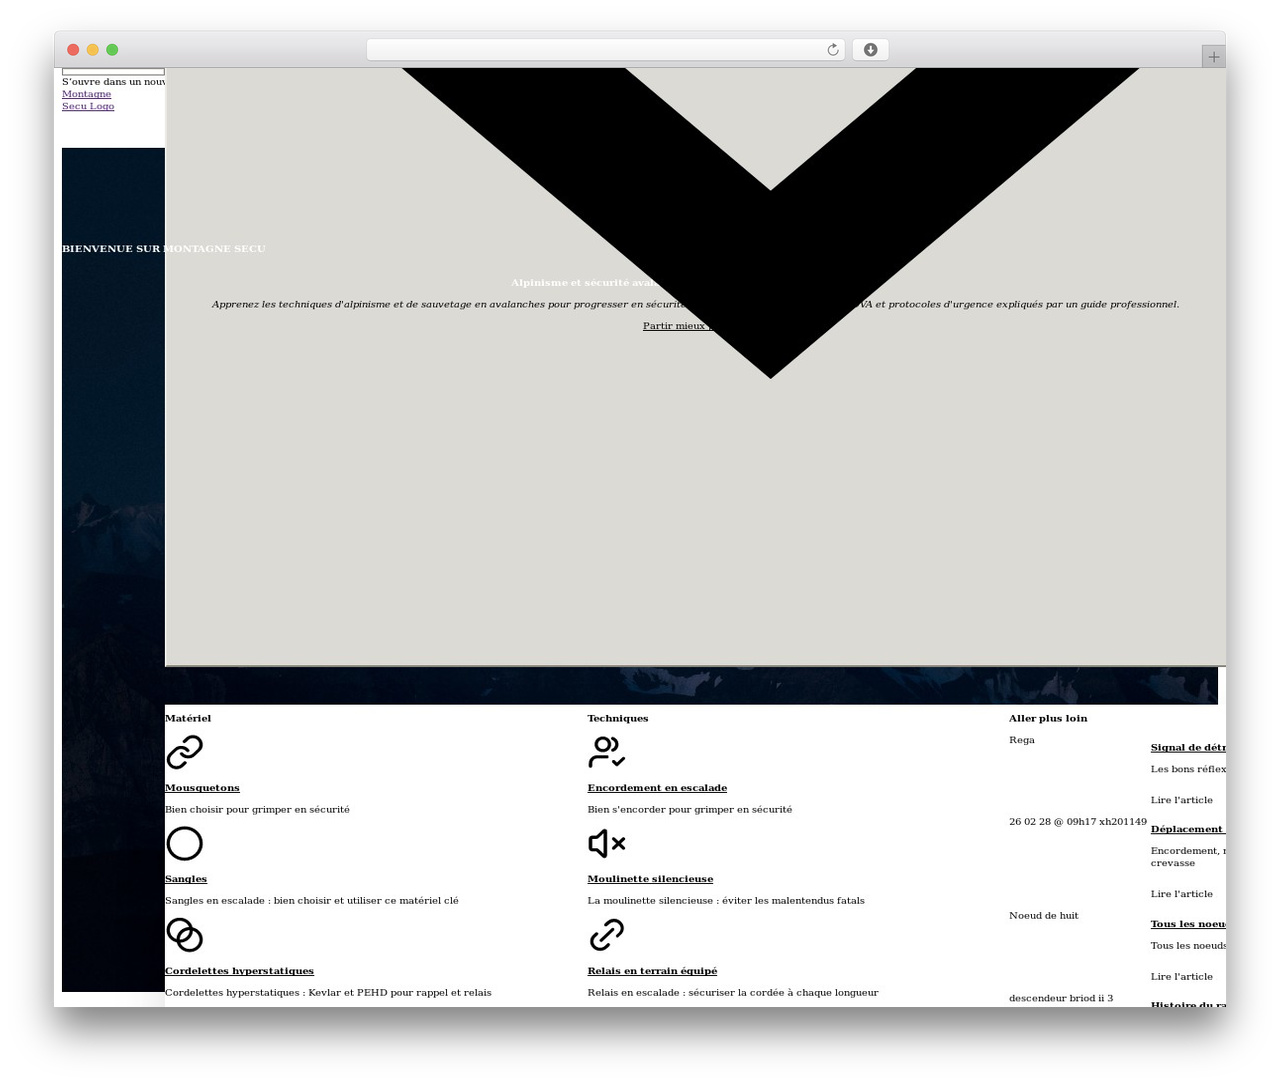Click the Matériel column heading

188,719
